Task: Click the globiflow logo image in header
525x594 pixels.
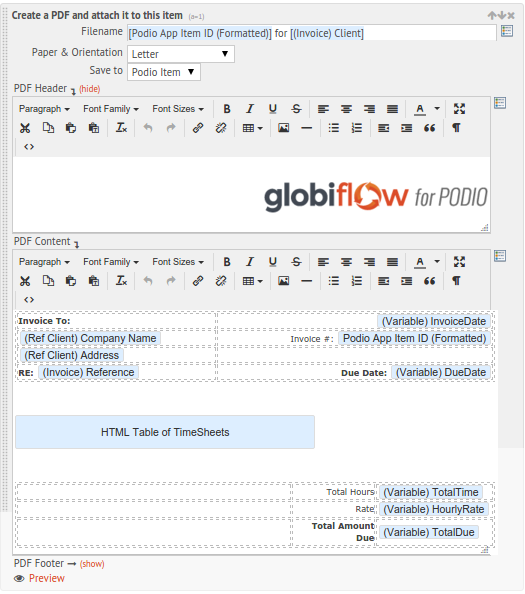Action: (x=375, y=197)
